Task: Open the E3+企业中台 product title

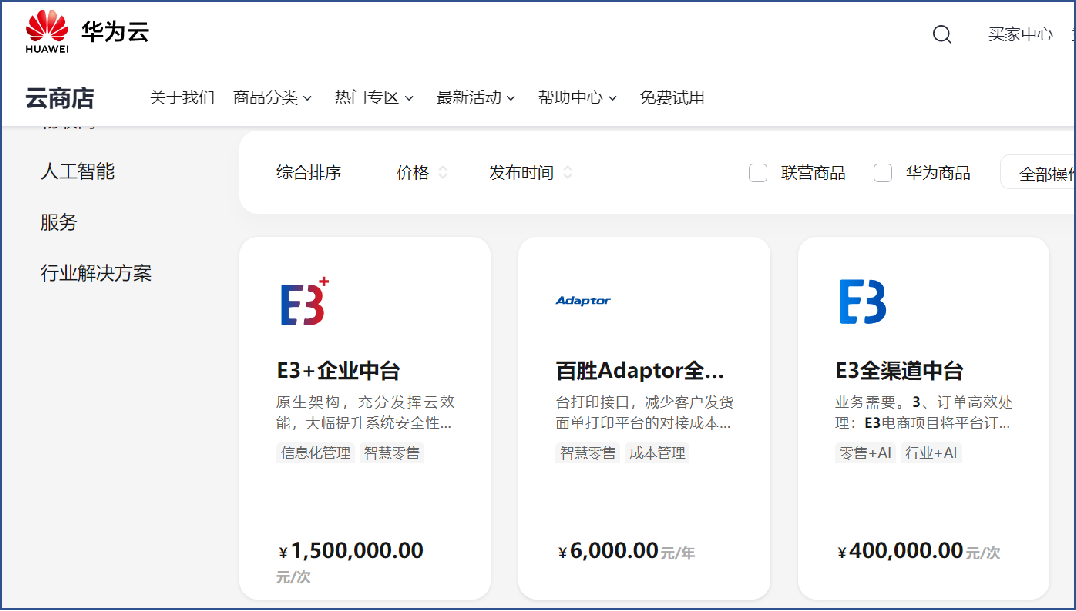Action: pyautogui.click(x=338, y=371)
